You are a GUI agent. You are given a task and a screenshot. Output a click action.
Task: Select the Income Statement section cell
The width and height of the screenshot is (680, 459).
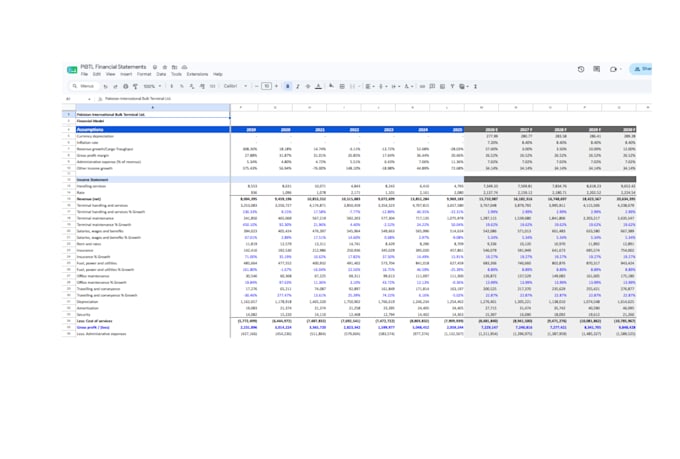click(153, 179)
